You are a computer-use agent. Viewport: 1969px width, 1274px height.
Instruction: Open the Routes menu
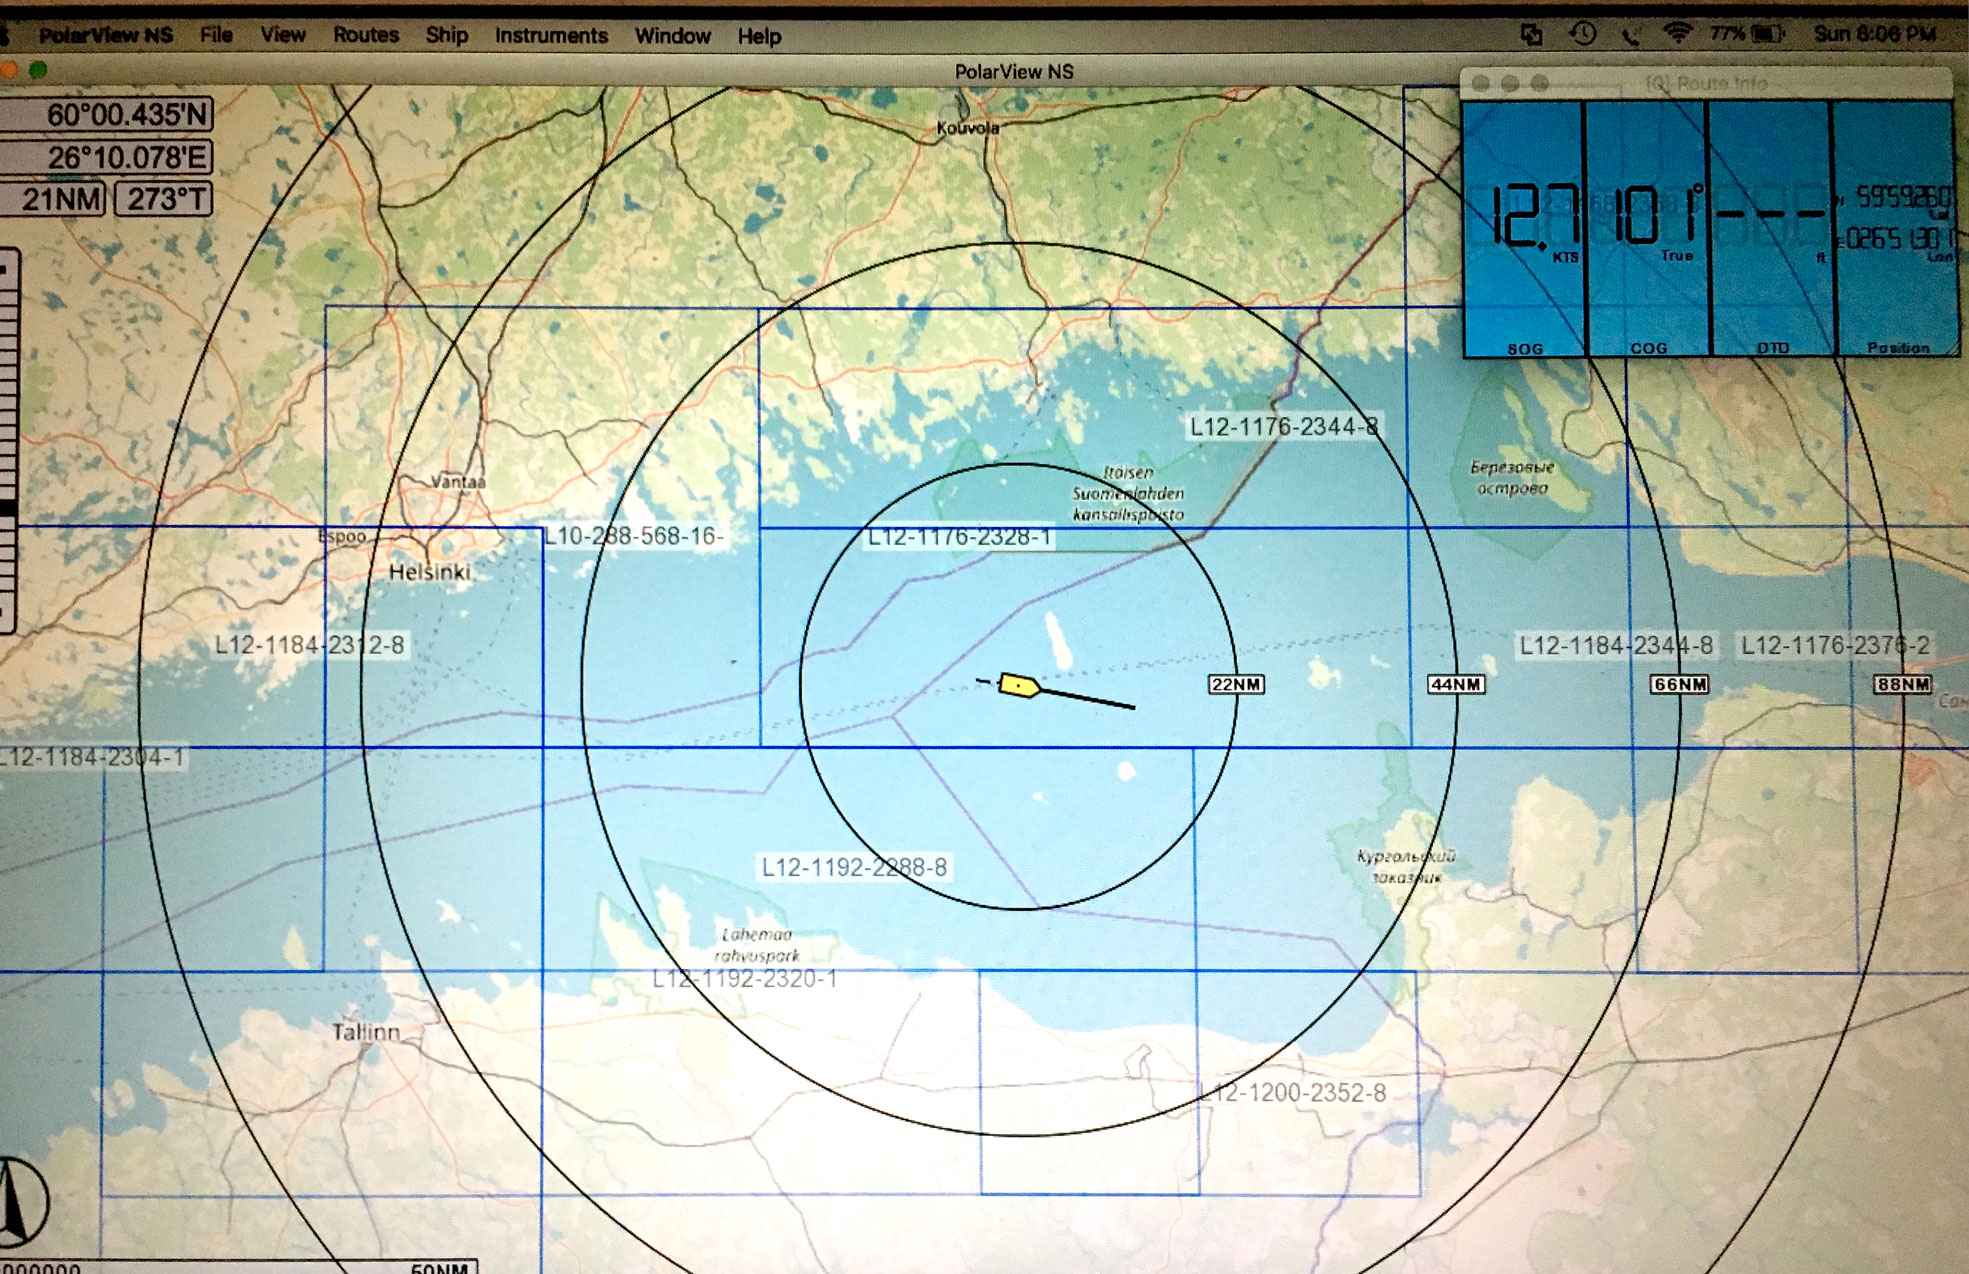365,35
